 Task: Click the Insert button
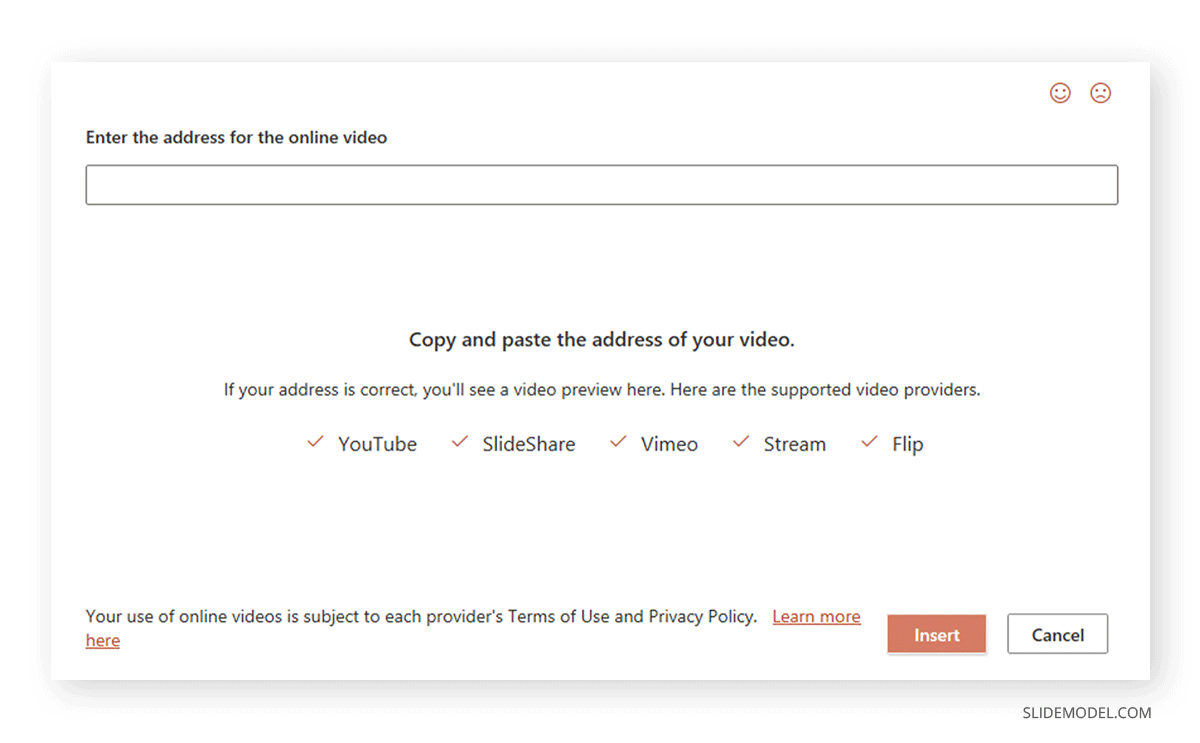[936, 634]
